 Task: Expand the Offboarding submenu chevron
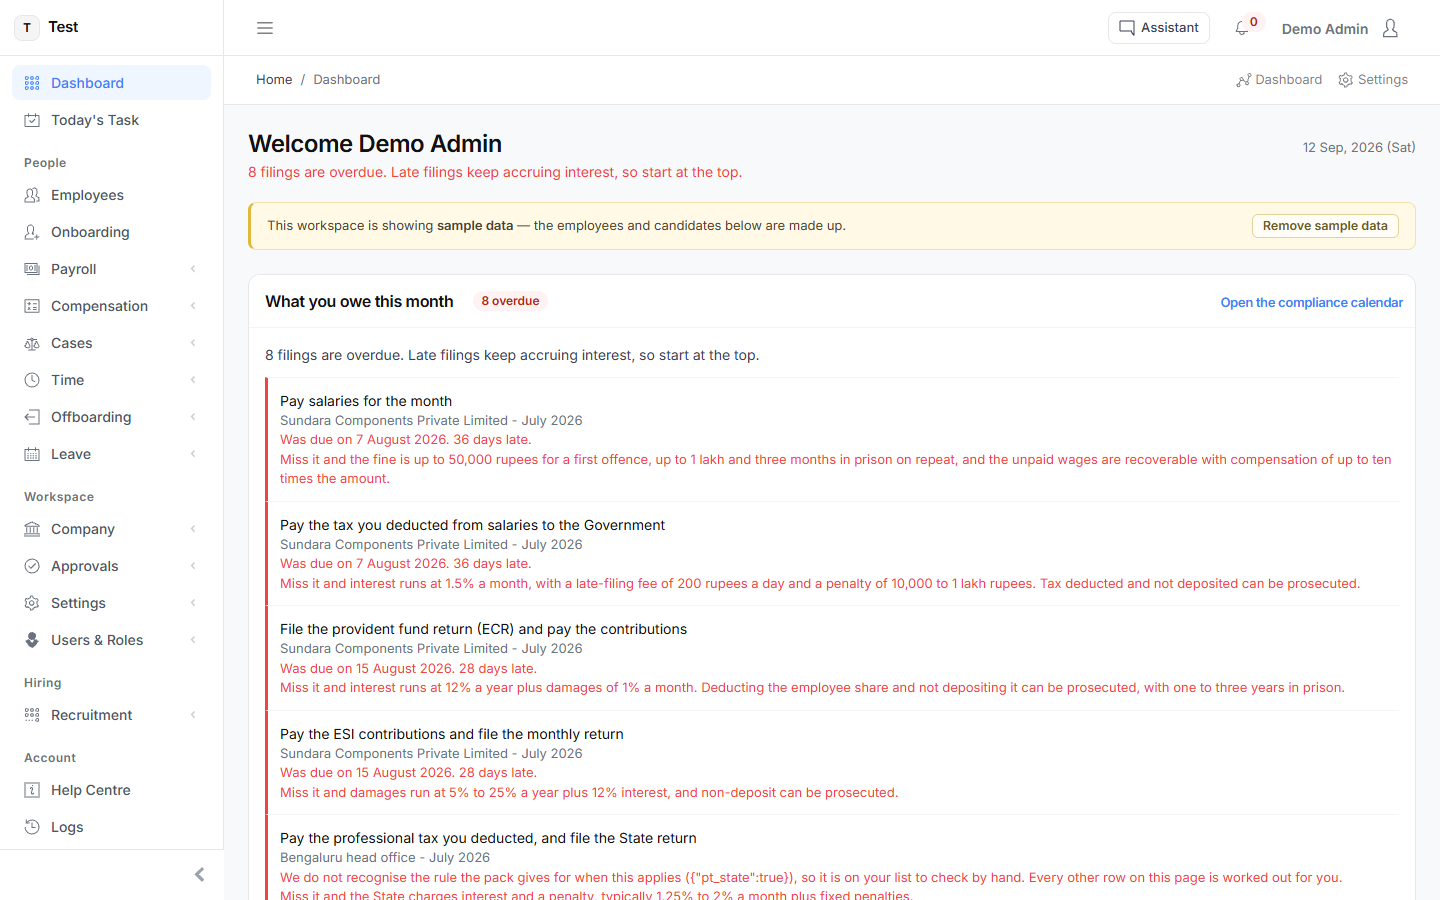tap(193, 417)
